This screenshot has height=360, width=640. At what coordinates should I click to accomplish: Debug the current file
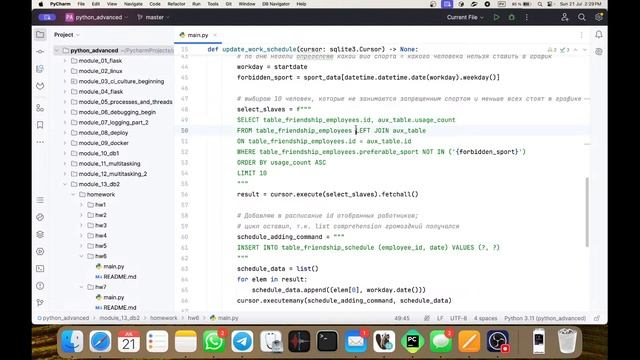511,17
